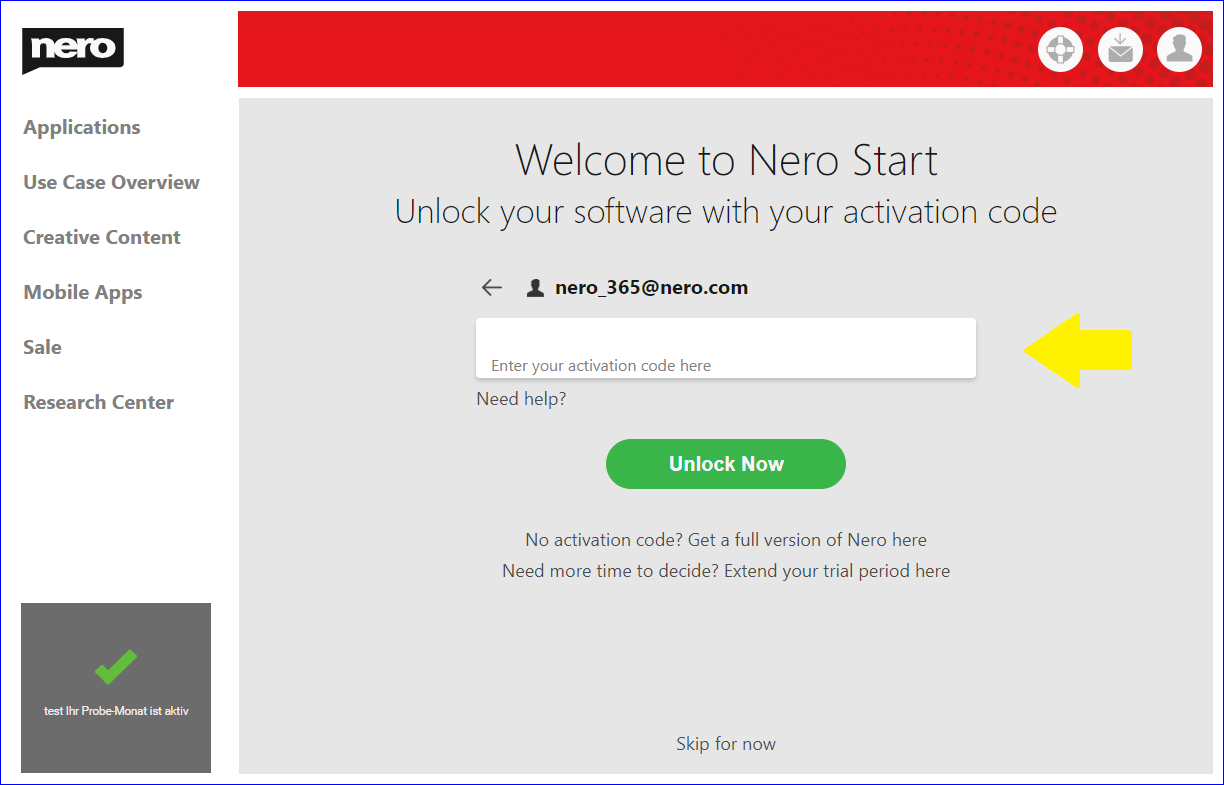Viewport: 1224px width, 785px height.
Task: Click the user account icon in header
Action: pos(1179,49)
